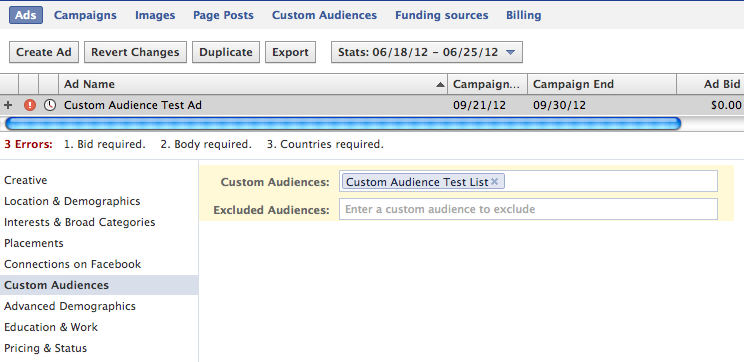Image resolution: width=744 pixels, height=362 pixels.
Task: Open the Stats date range dropdown
Action: (x=427, y=52)
